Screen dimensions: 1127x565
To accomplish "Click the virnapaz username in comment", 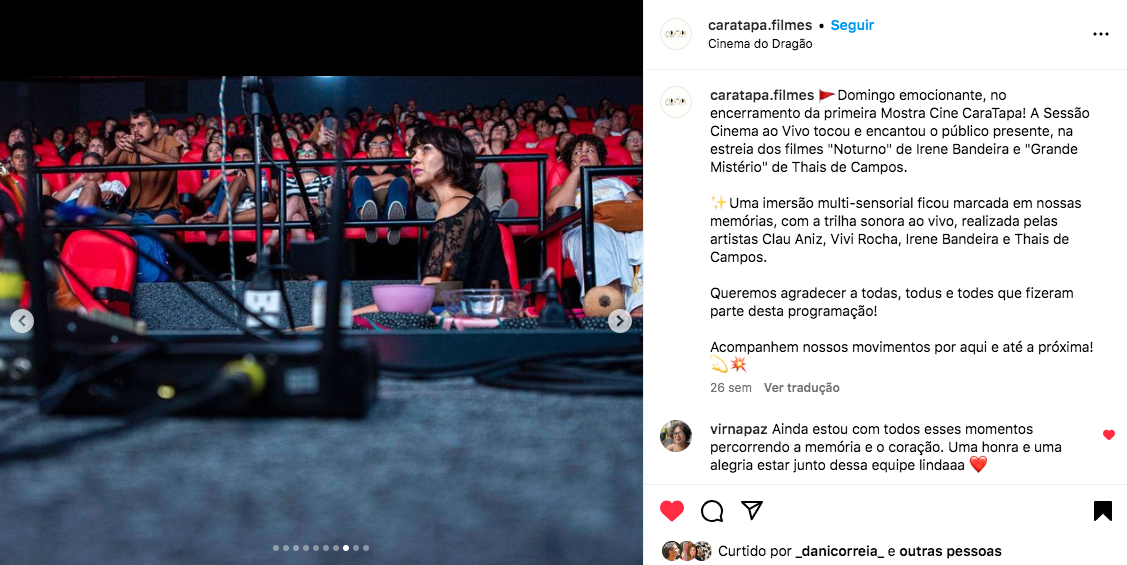I will [739, 429].
